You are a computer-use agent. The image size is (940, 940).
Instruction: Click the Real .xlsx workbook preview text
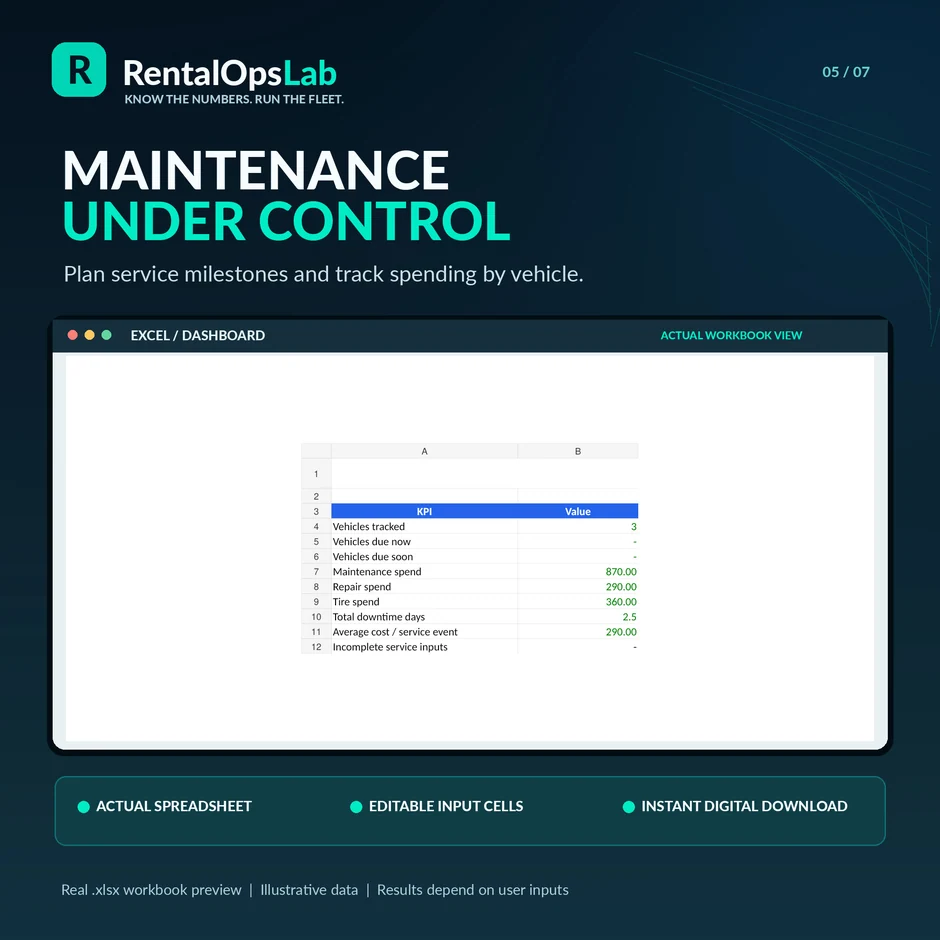151,890
